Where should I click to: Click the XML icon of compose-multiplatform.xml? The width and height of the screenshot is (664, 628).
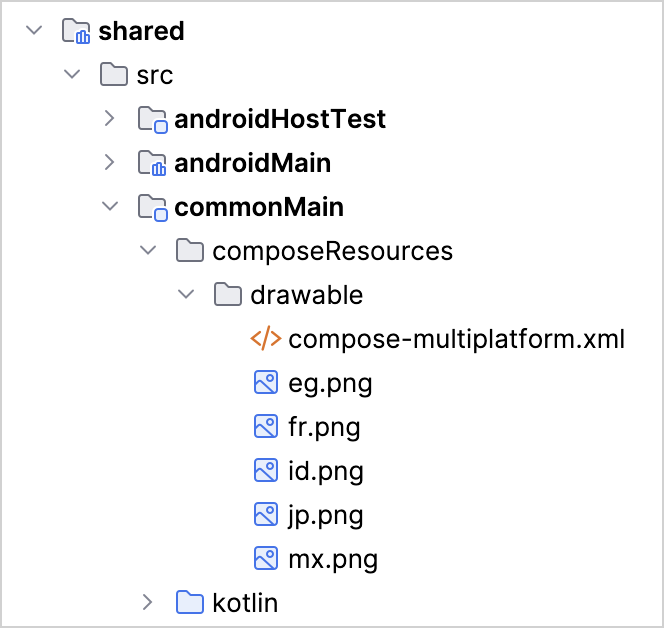click(x=266, y=339)
